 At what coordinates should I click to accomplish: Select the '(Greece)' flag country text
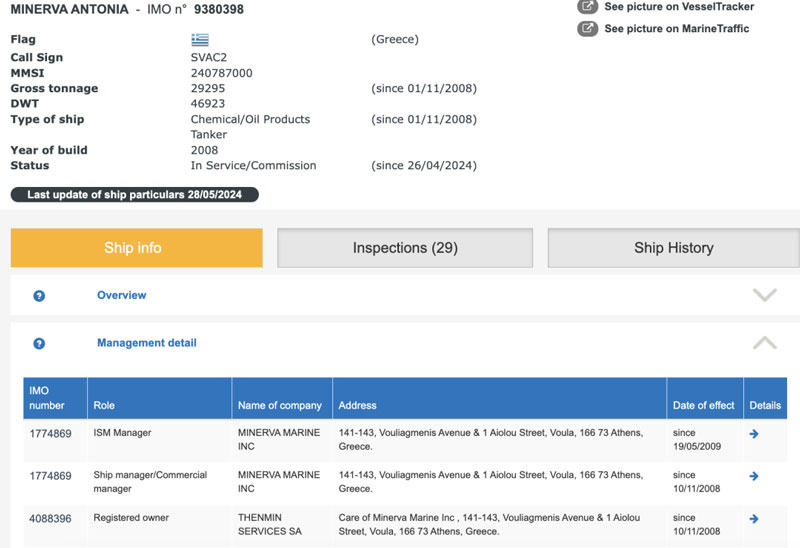395,39
